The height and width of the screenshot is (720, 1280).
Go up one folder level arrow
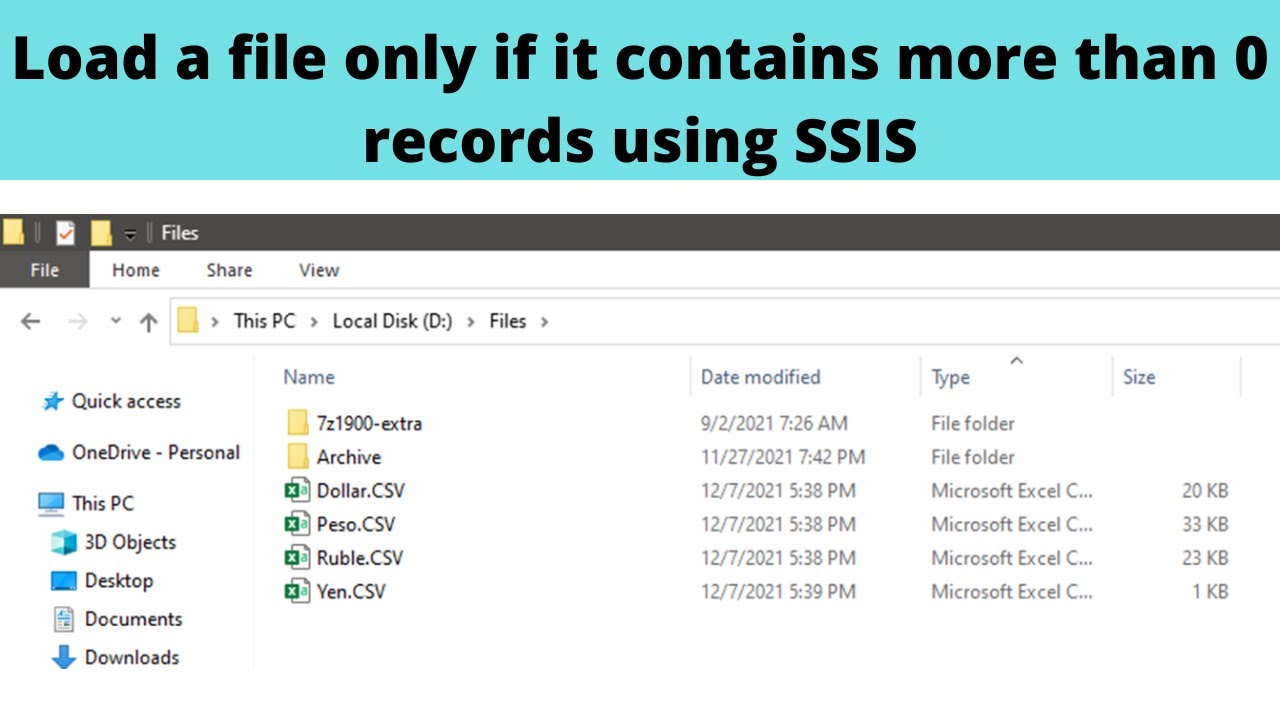pos(149,321)
